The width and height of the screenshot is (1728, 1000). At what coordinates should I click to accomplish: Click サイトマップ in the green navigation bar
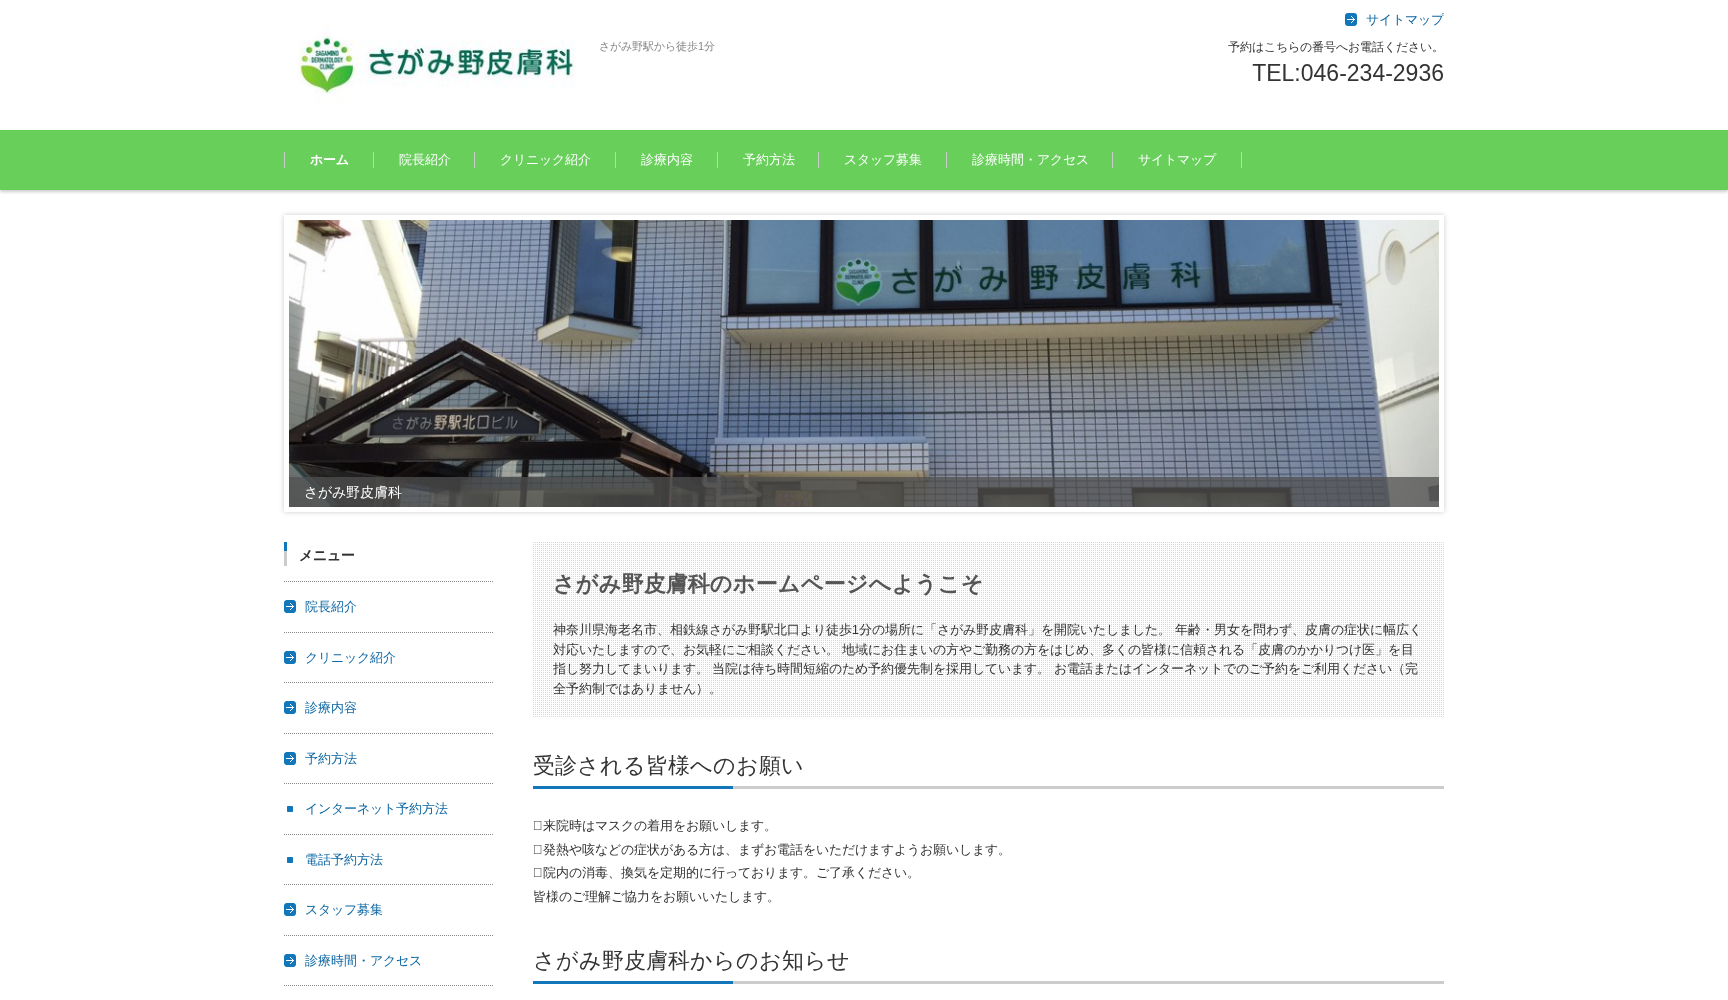pyautogui.click(x=1176, y=160)
